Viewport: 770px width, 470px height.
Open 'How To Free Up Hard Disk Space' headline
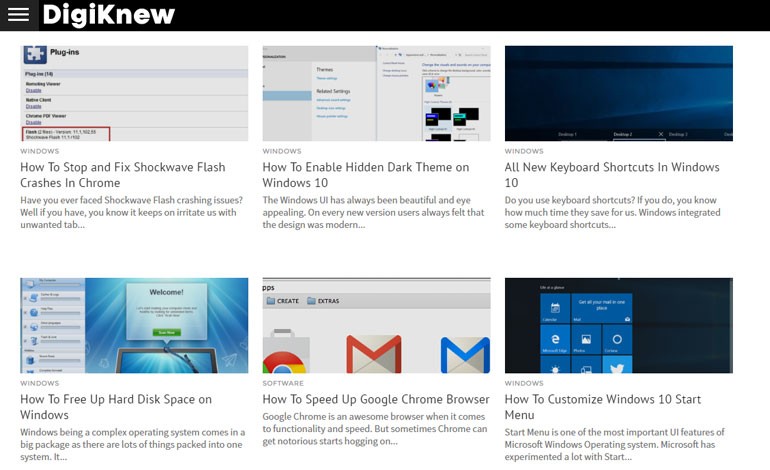tap(116, 407)
